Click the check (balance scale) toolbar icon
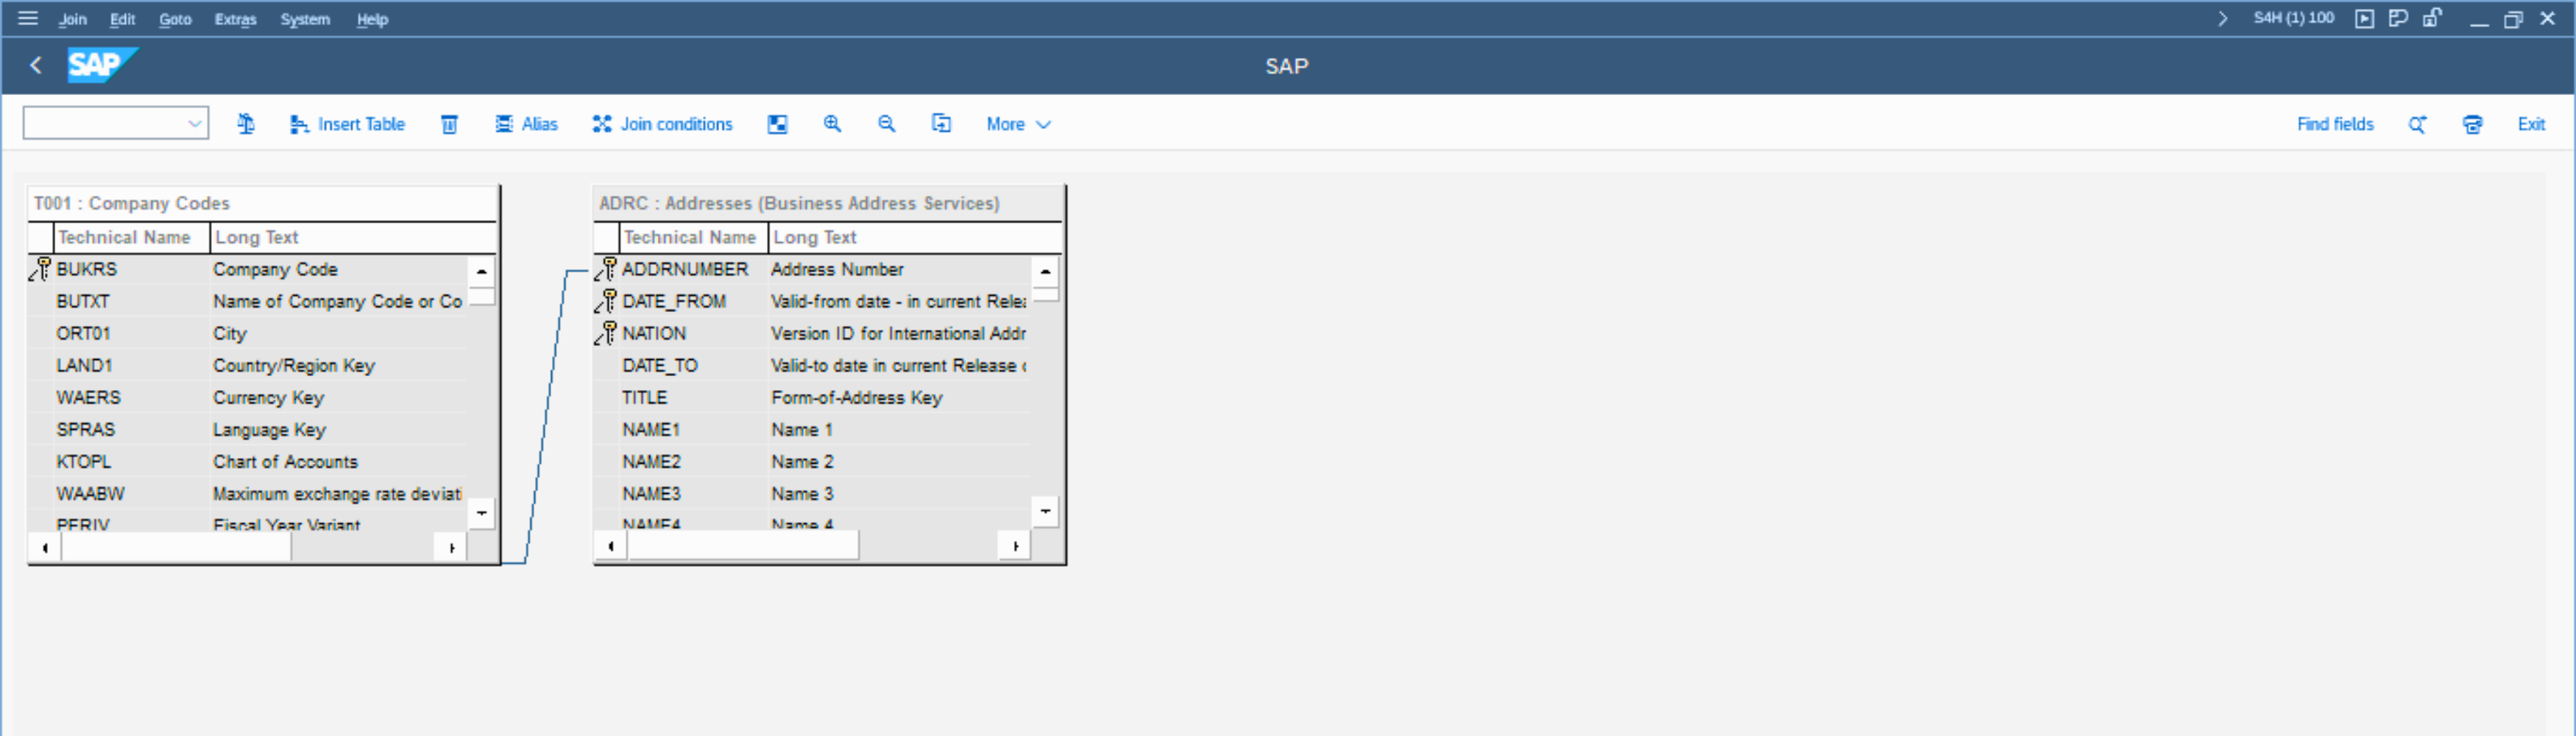Viewport: 2576px width, 736px height. [245, 124]
